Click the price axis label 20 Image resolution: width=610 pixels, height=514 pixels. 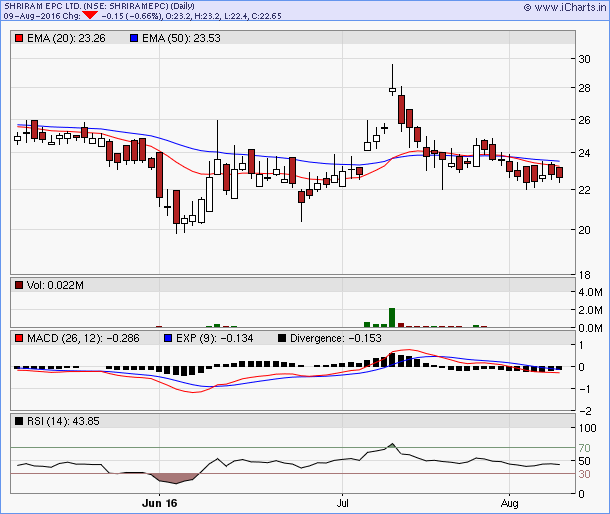[x=584, y=230]
